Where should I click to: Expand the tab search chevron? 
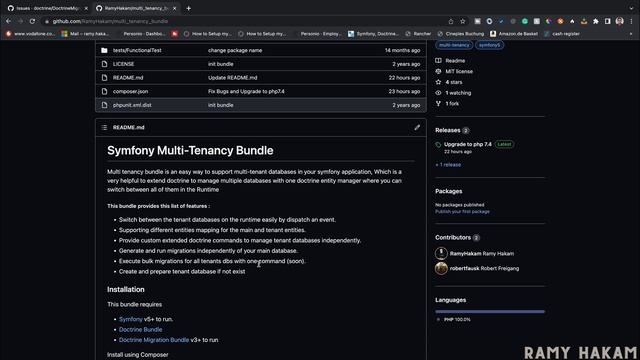[x=631, y=8]
